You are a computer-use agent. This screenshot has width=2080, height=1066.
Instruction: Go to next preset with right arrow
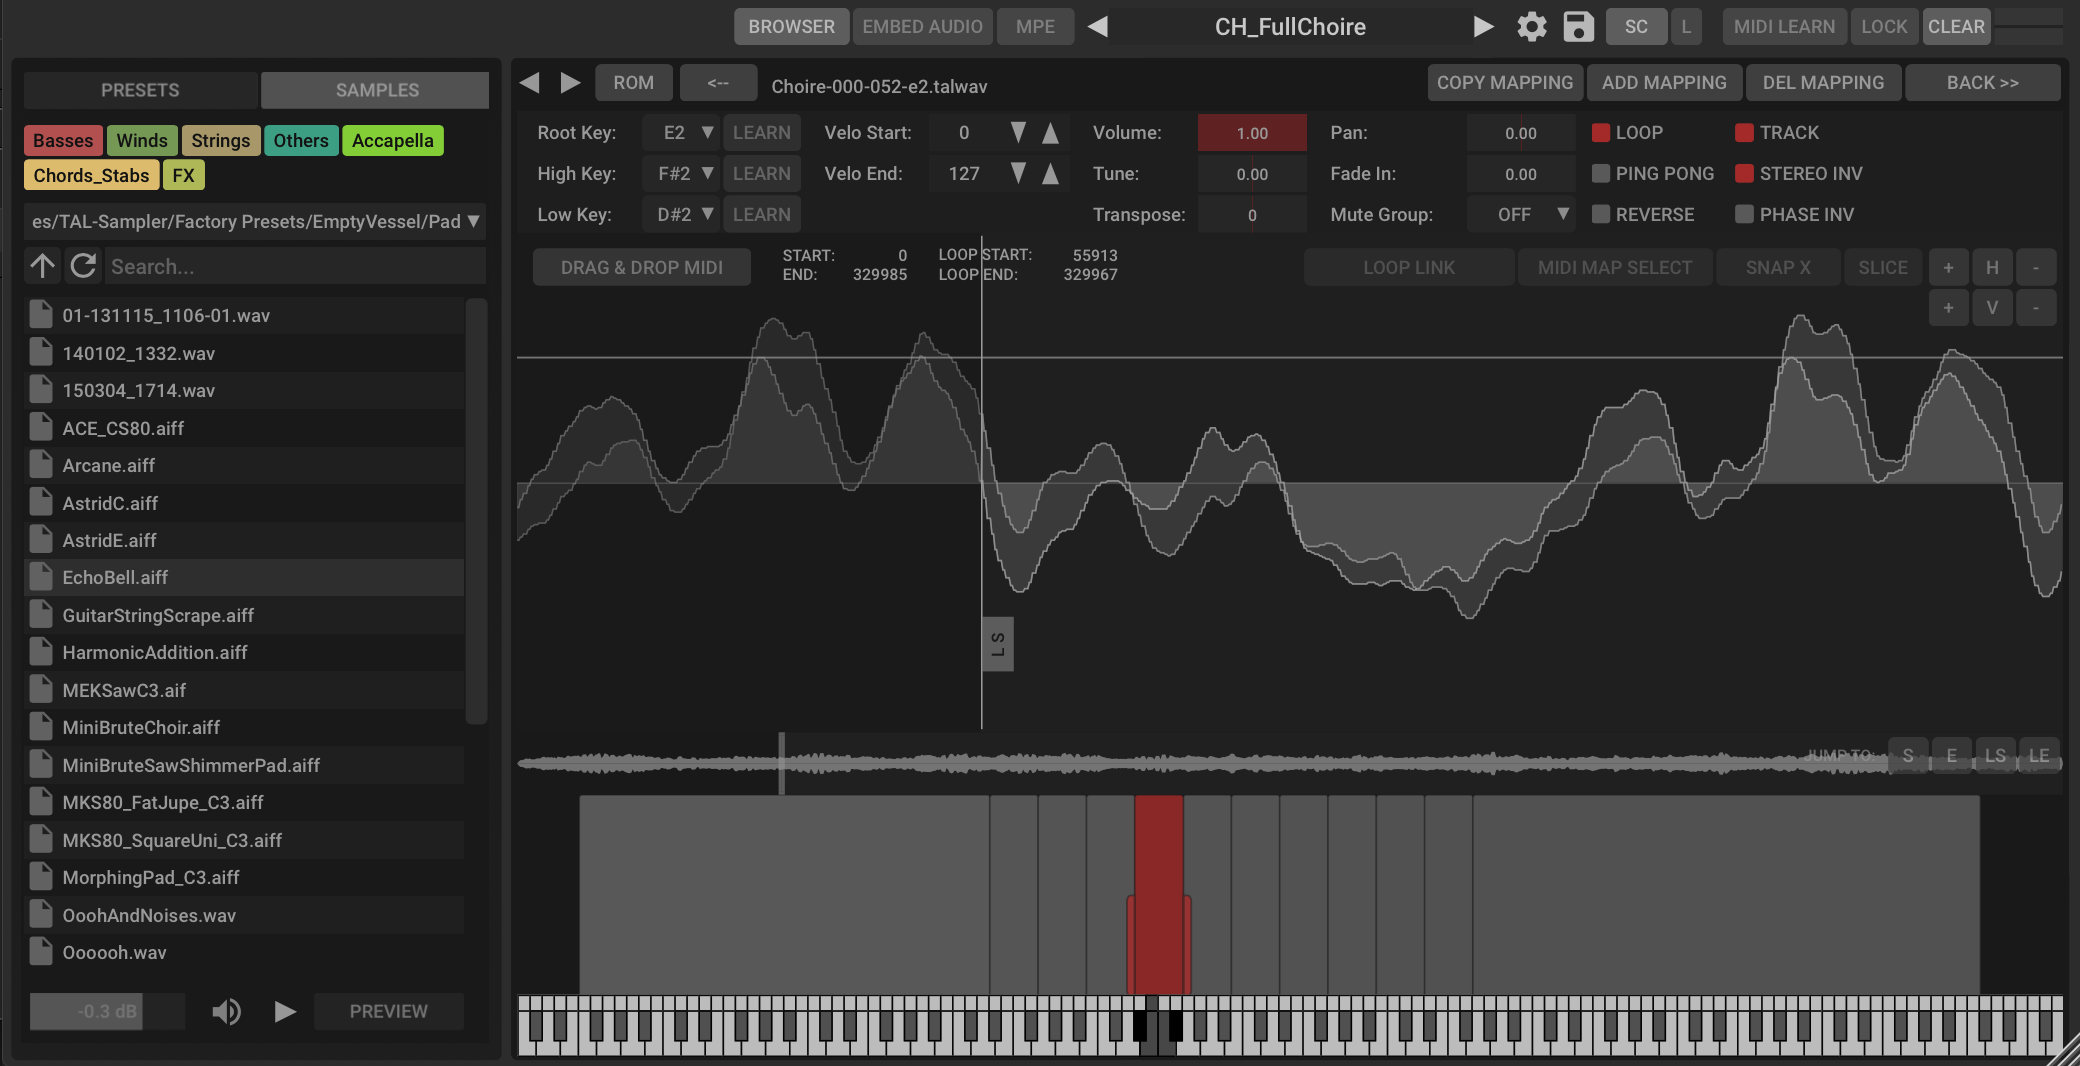point(1483,27)
